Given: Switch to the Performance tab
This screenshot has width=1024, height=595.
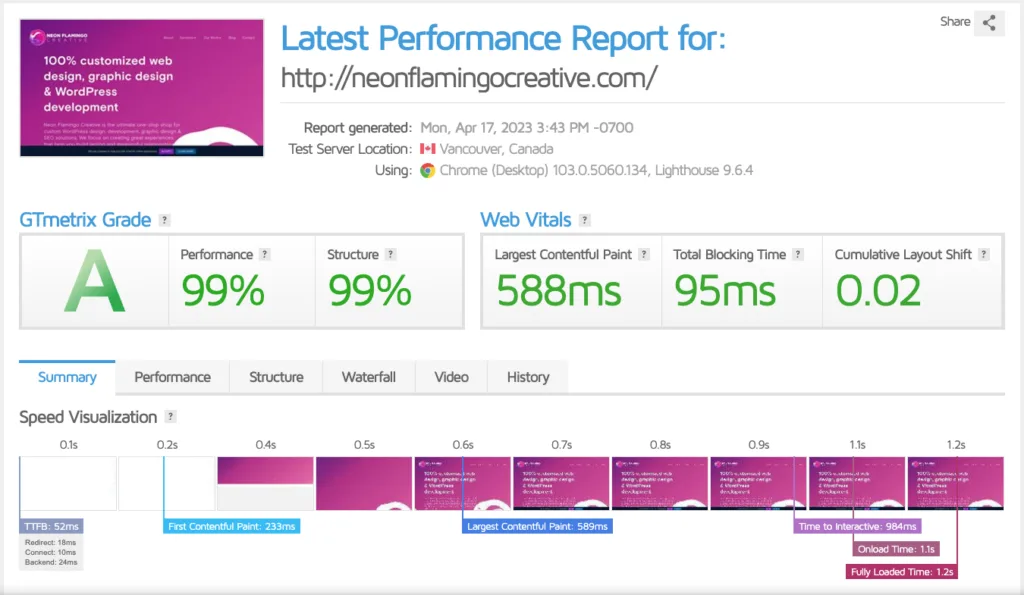Looking at the screenshot, I should point(172,377).
